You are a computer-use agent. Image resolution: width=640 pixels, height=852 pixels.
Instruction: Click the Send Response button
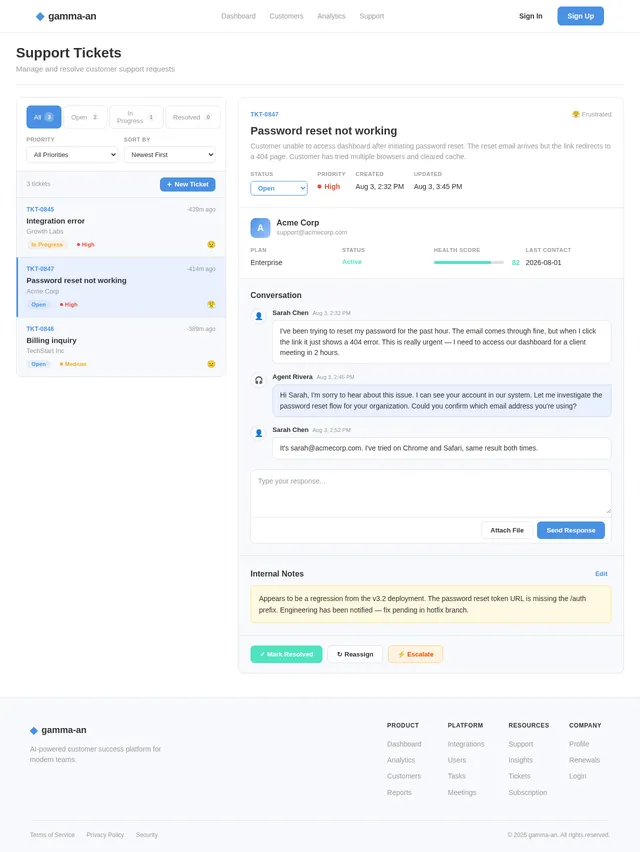click(x=570, y=530)
